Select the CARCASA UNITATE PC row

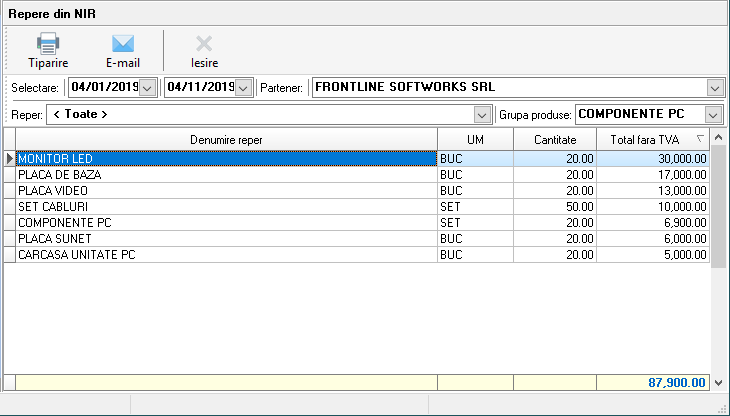coord(226,254)
